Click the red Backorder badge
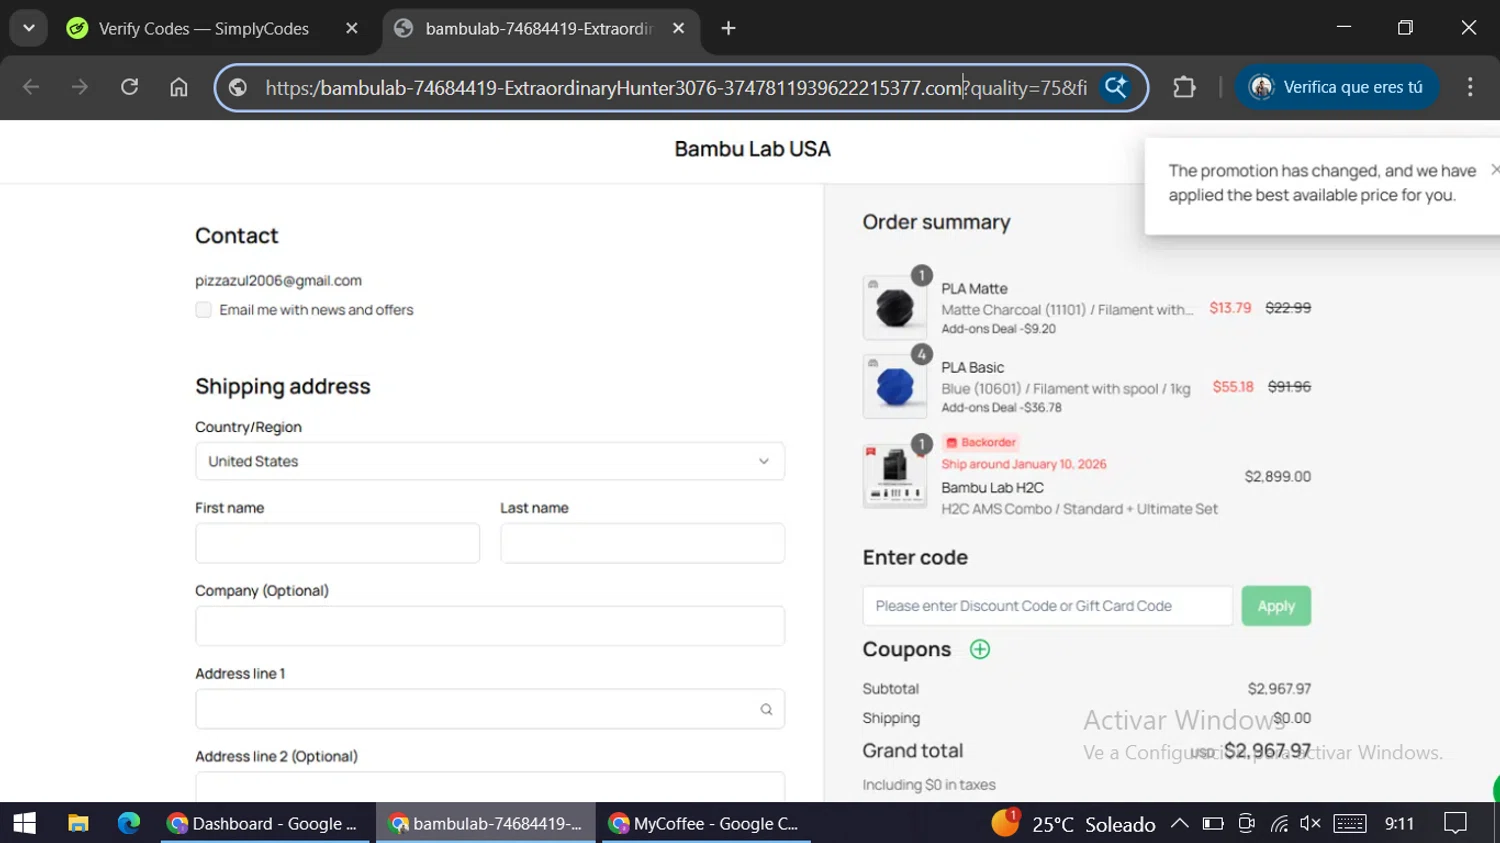The height and width of the screenshot is (843, 1500). point(980,442)
